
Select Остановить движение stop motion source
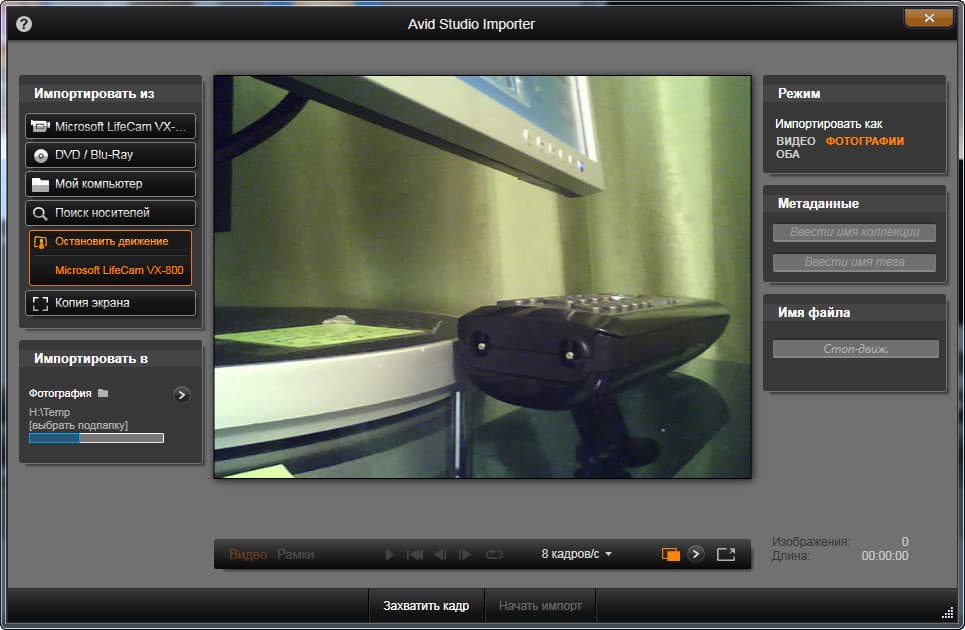click(111, 242)
